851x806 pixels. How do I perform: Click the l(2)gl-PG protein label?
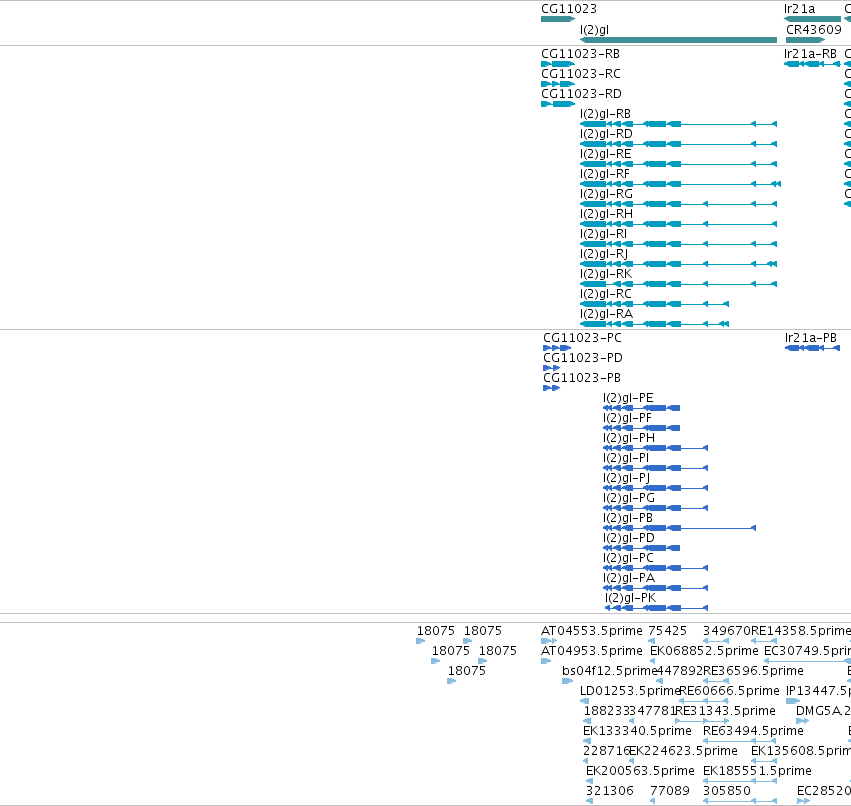coord(629,498)
